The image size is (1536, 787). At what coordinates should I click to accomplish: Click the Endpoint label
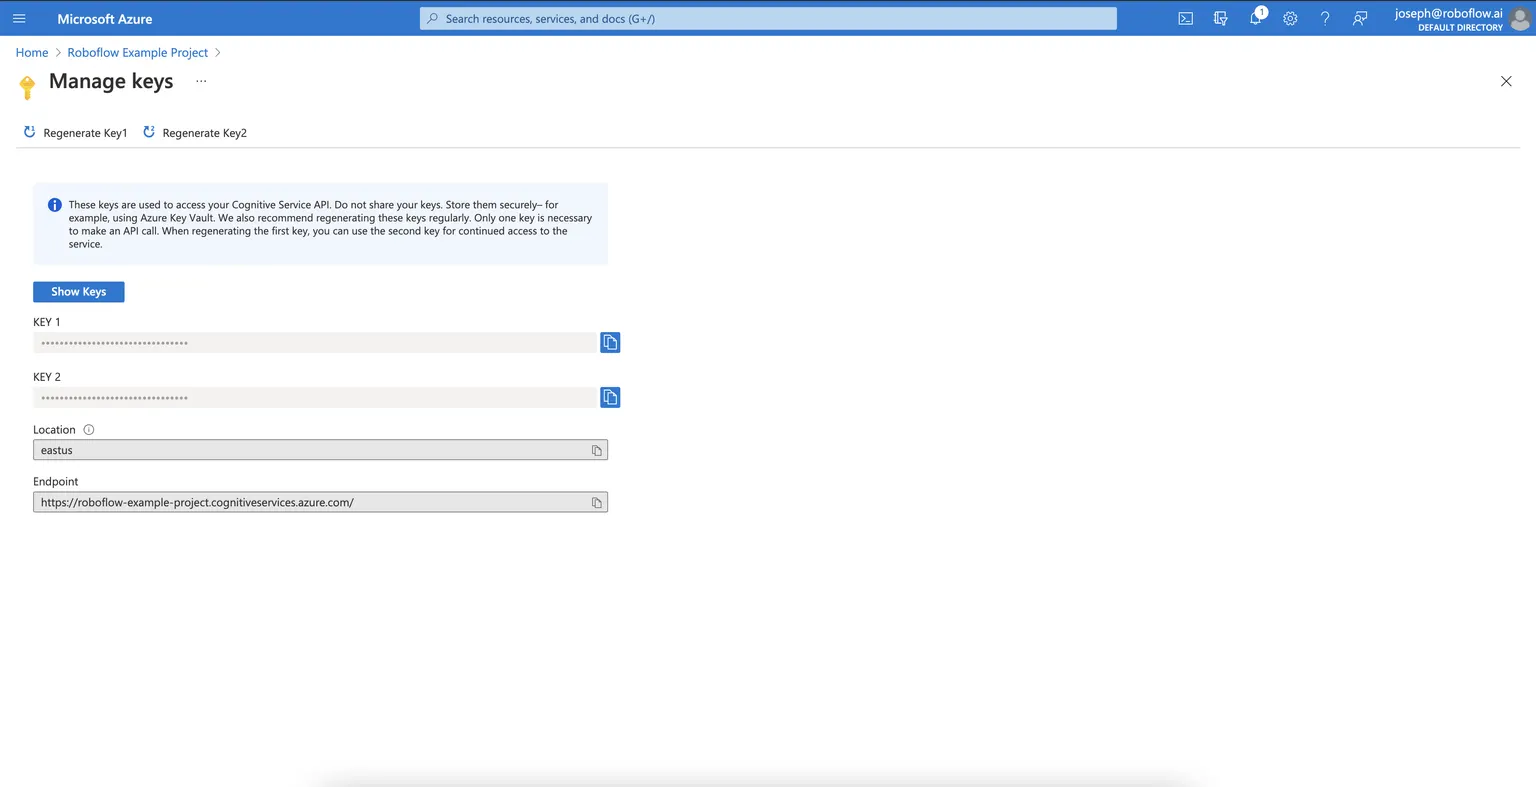click(56, 482)
